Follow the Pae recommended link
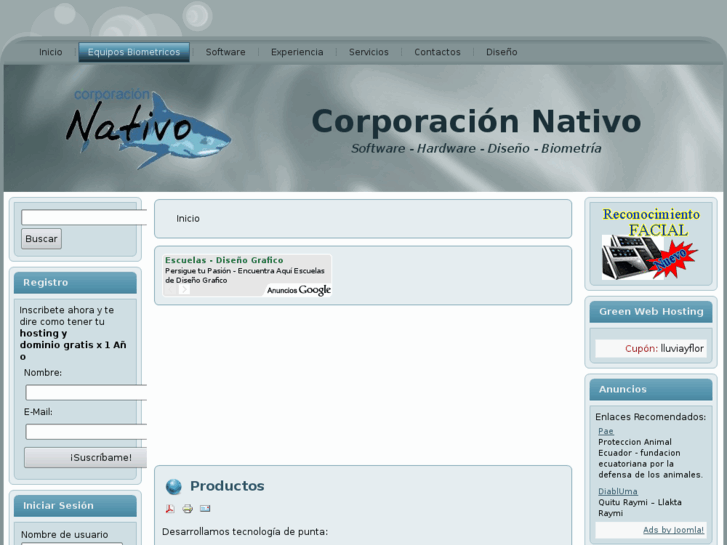 coord(606,431)
